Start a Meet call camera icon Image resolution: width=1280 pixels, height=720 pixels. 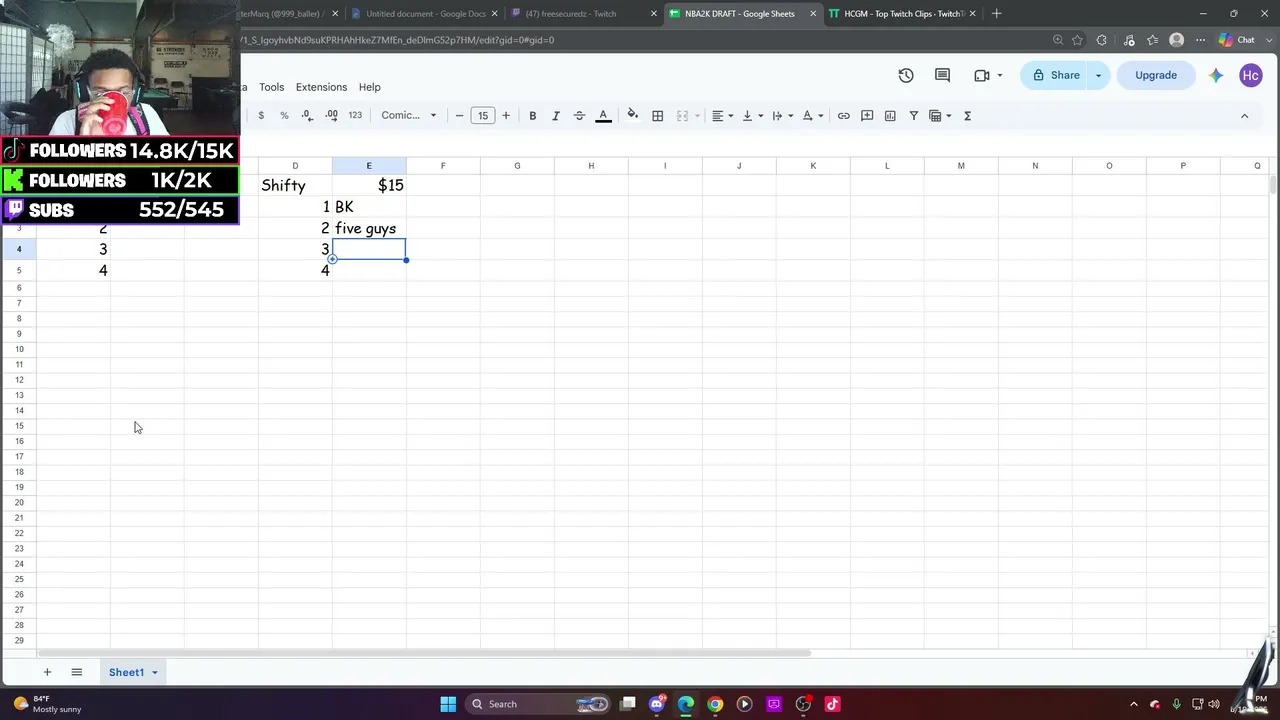pyautogui.click(x=982, y=75)
